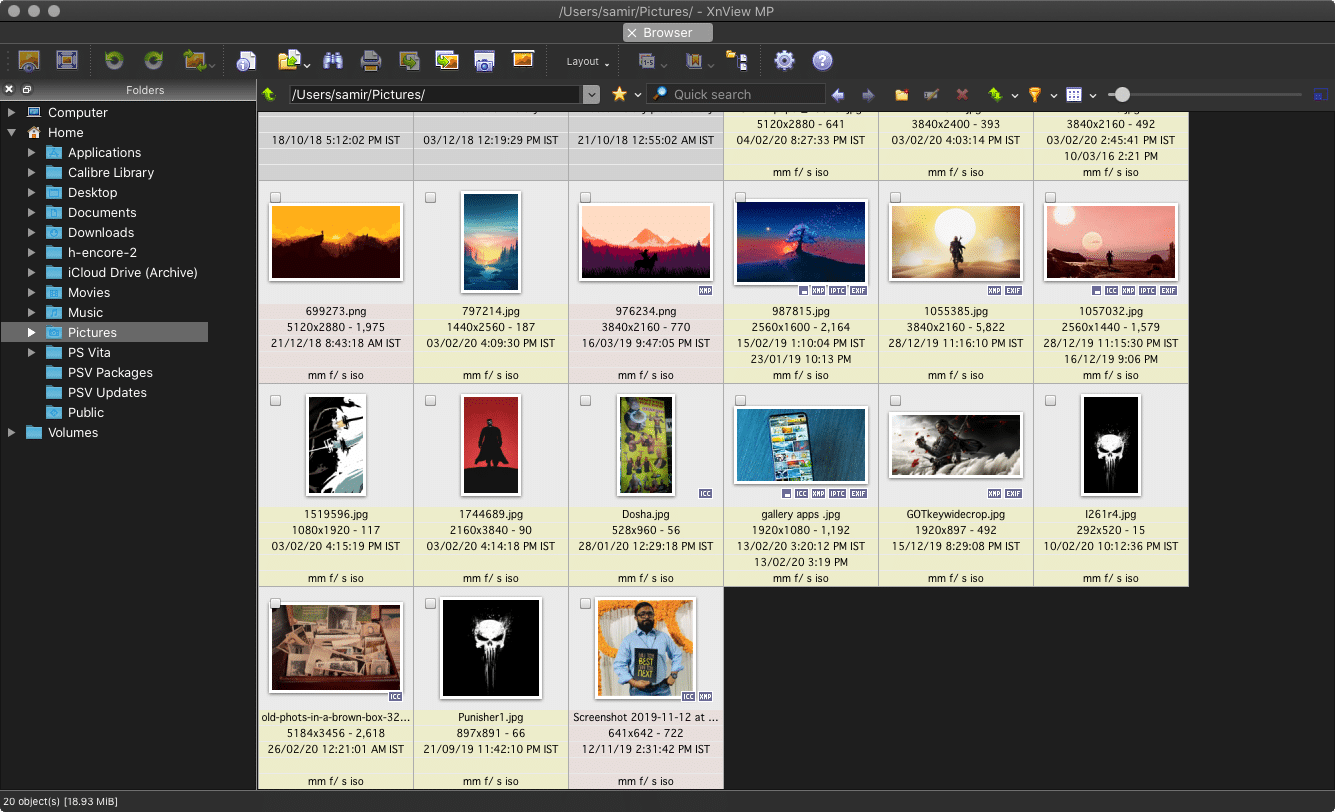
Task: Rotate image counter-clockwise with left rotate icon
Action: [x=114, y=61]
